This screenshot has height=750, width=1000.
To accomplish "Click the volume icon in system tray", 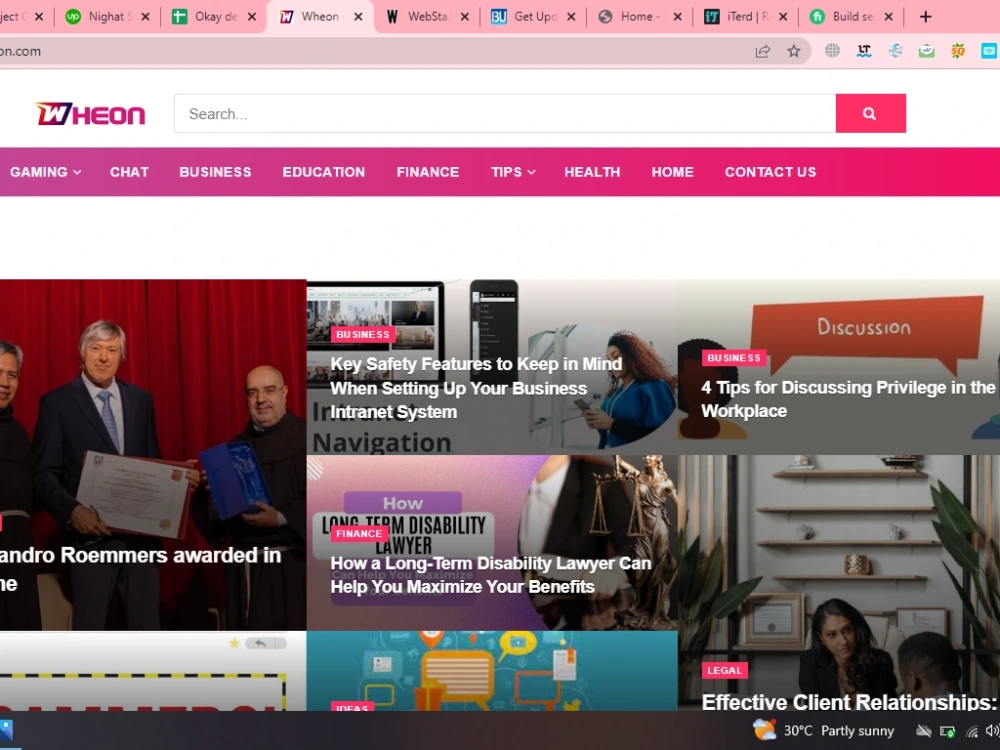I will pyautogui.click(x=992, y=731).
